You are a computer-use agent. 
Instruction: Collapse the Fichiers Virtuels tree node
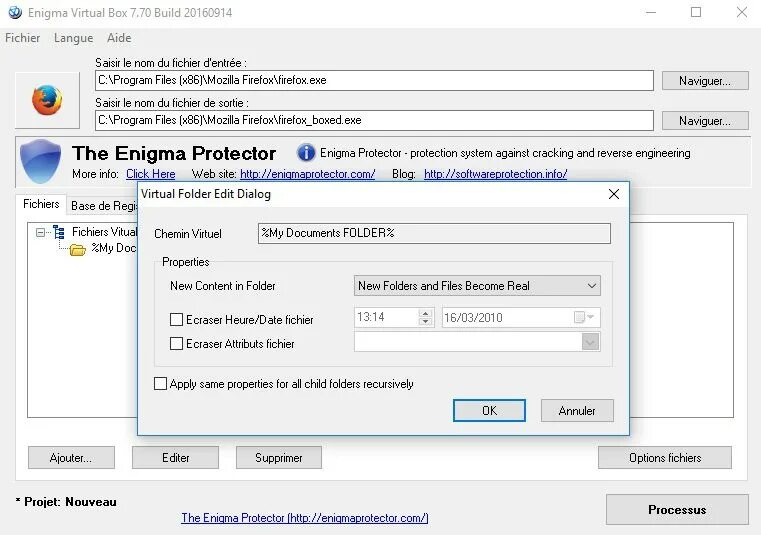point(40,233)
